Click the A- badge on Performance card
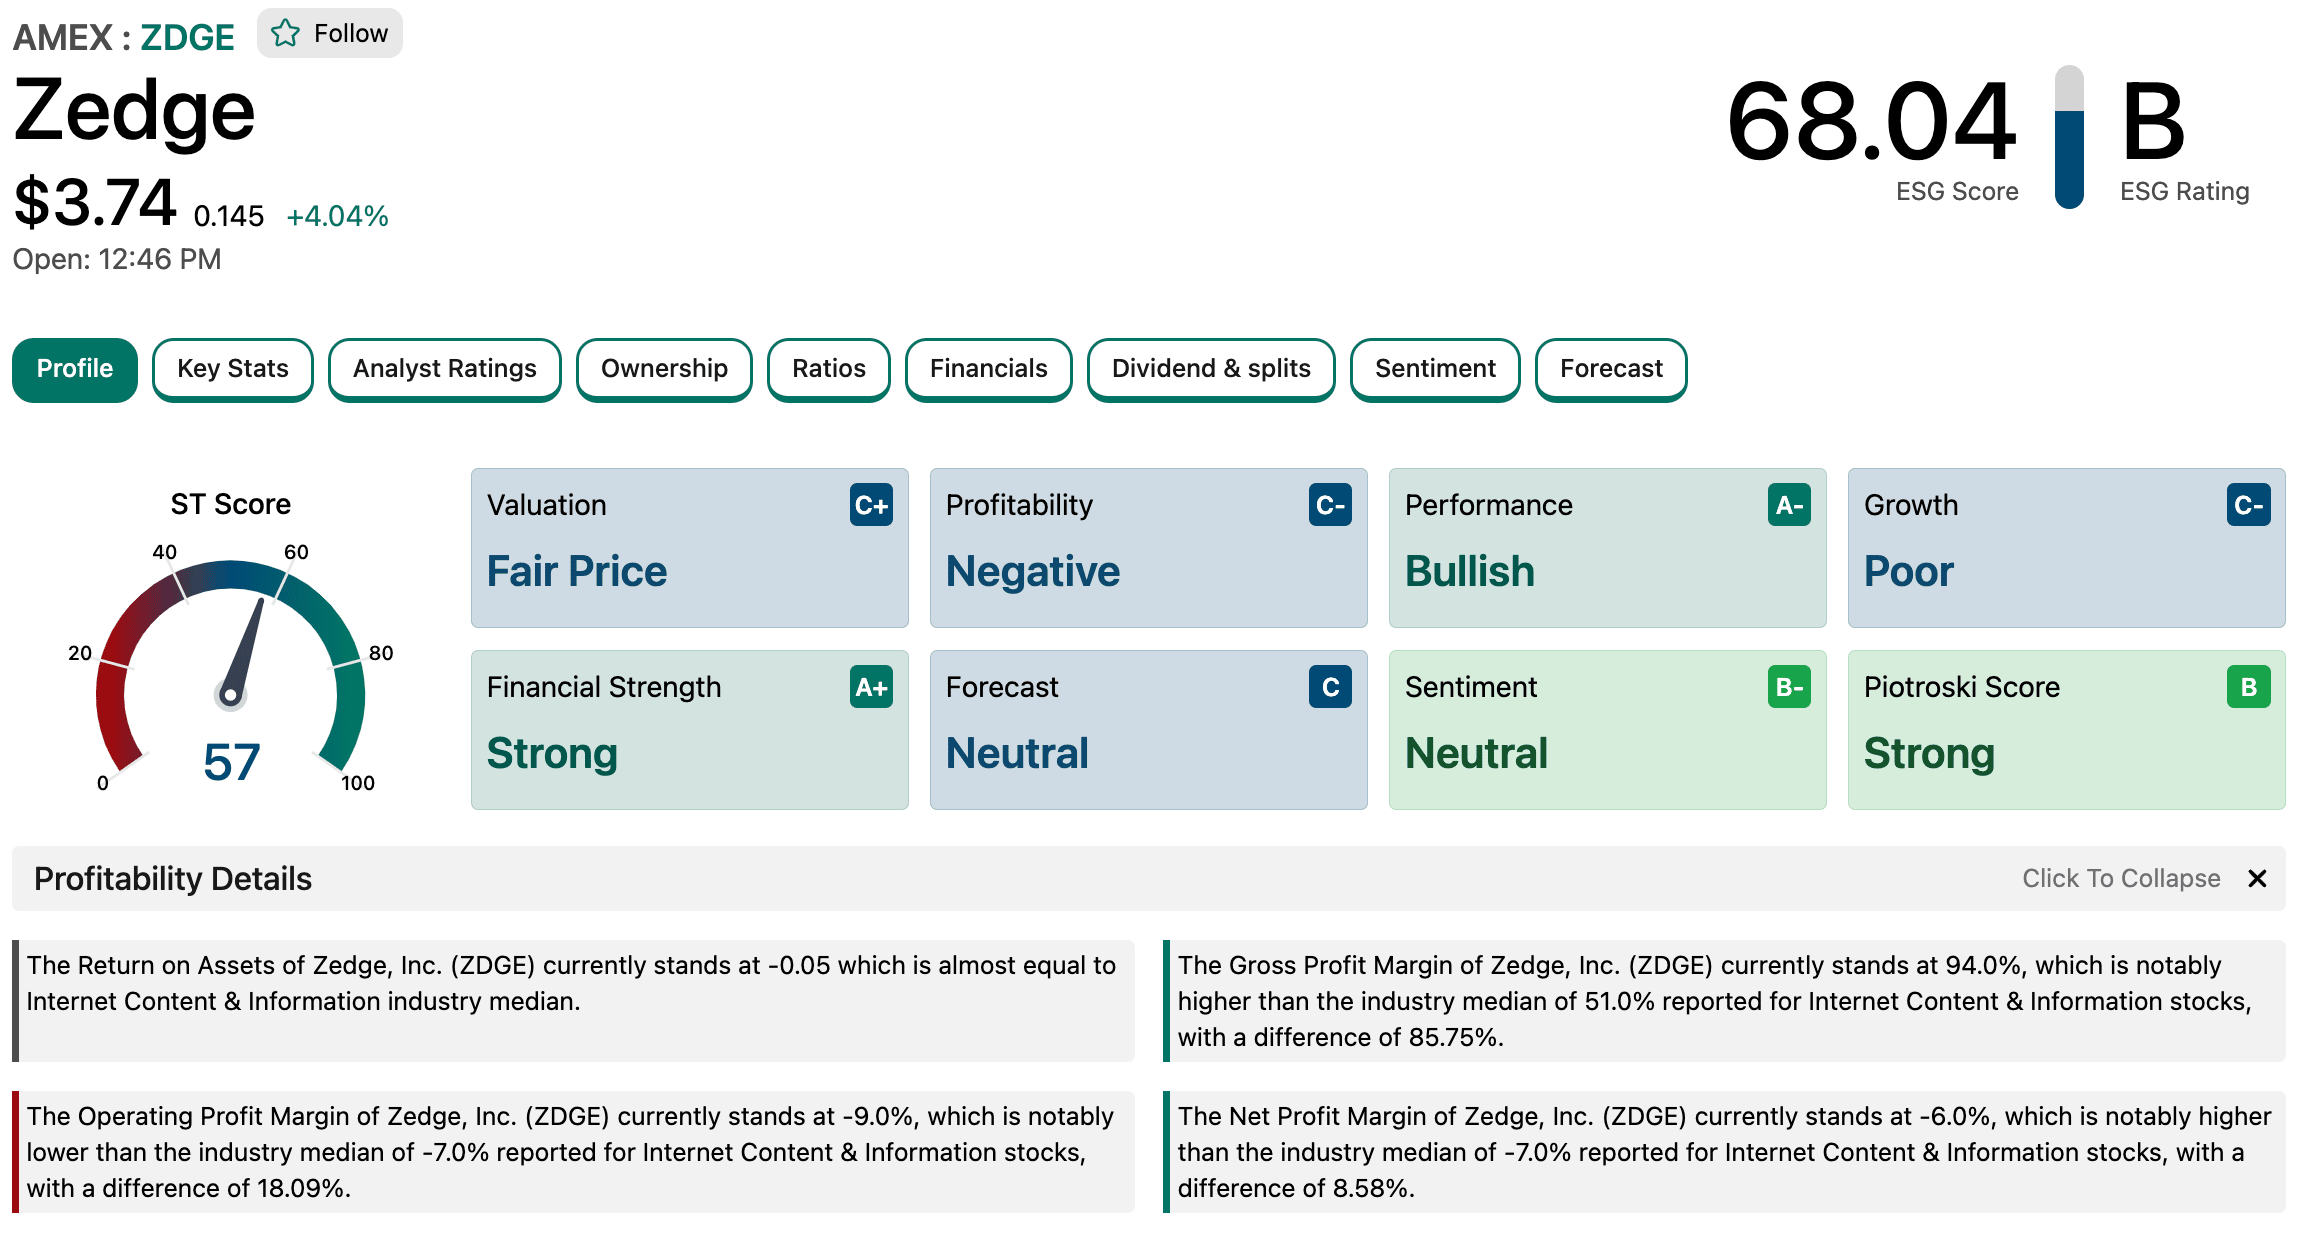This screenshot has width=2304, height=1238. click(x=1789, y=505)
